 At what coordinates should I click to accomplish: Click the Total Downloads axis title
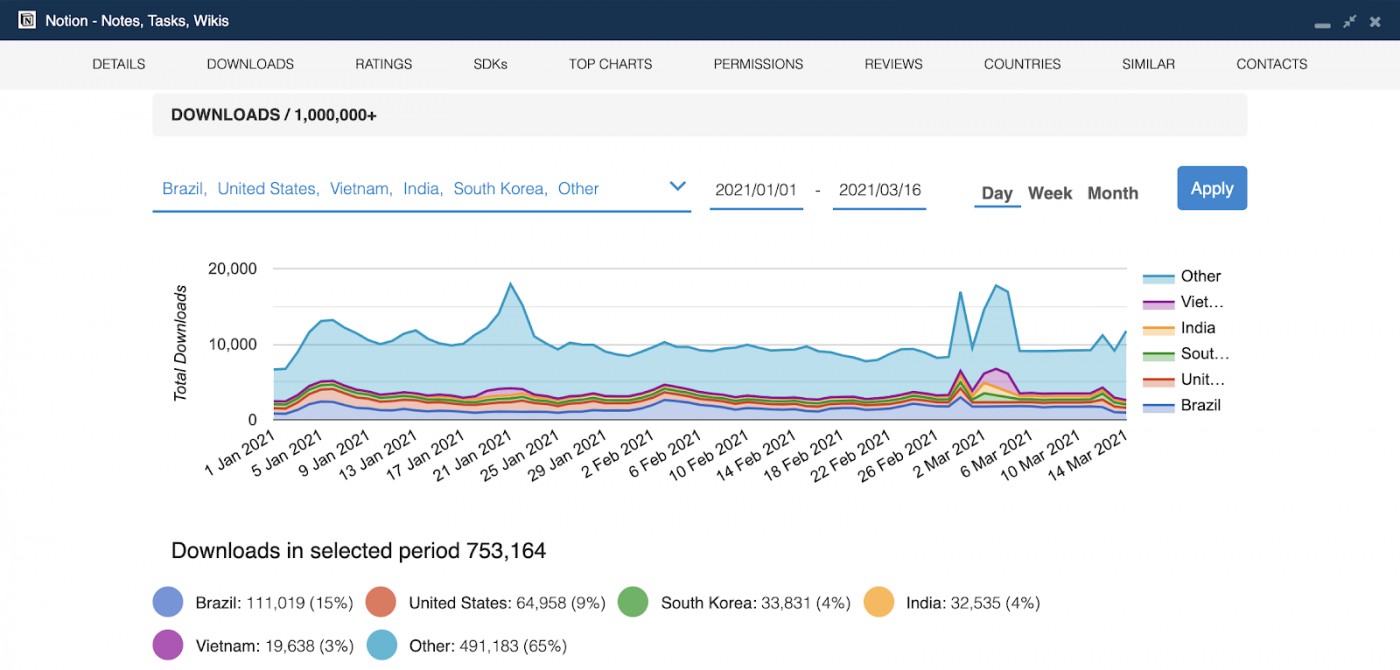(181, 343)
